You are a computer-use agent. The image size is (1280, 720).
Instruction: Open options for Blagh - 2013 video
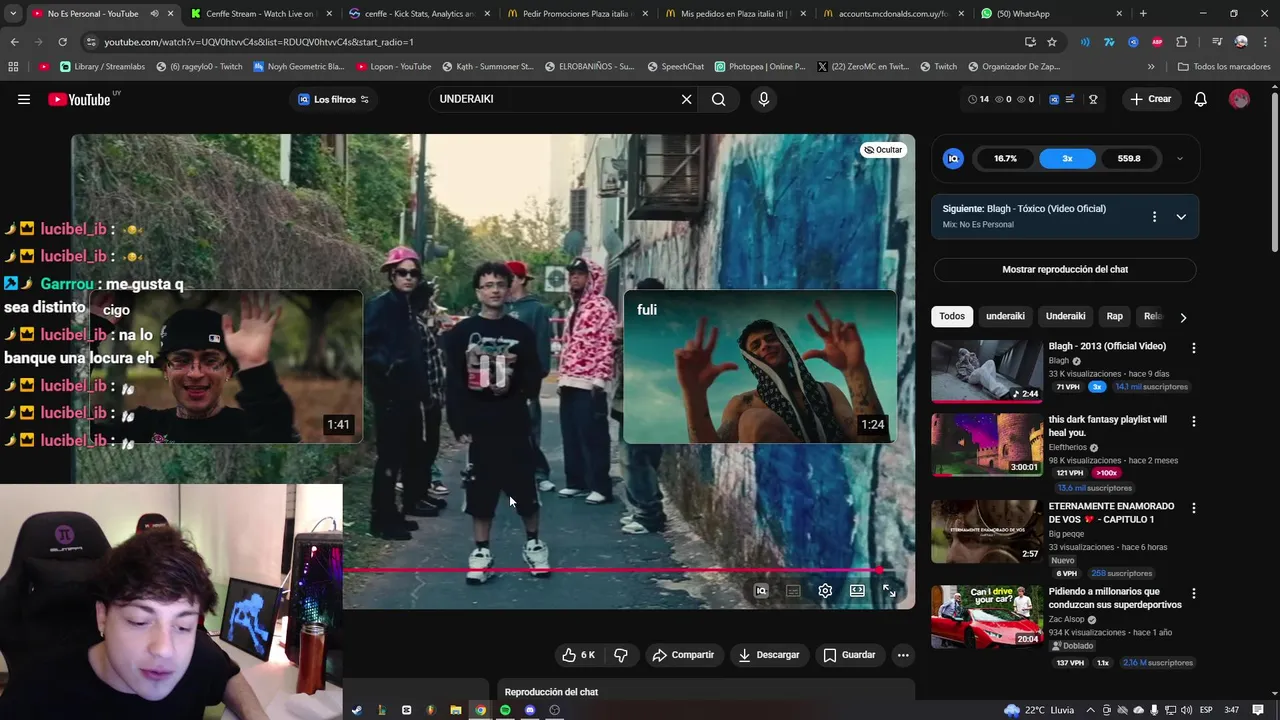click(x=1193, y=348)
